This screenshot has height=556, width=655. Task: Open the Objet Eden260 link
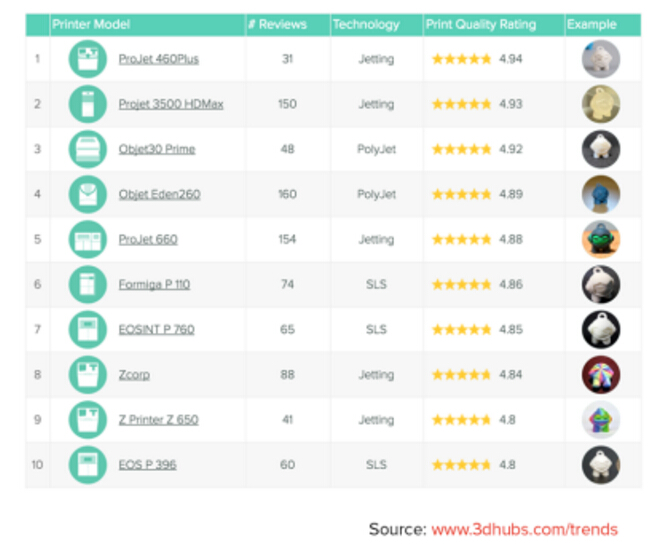tap(160, 195)
